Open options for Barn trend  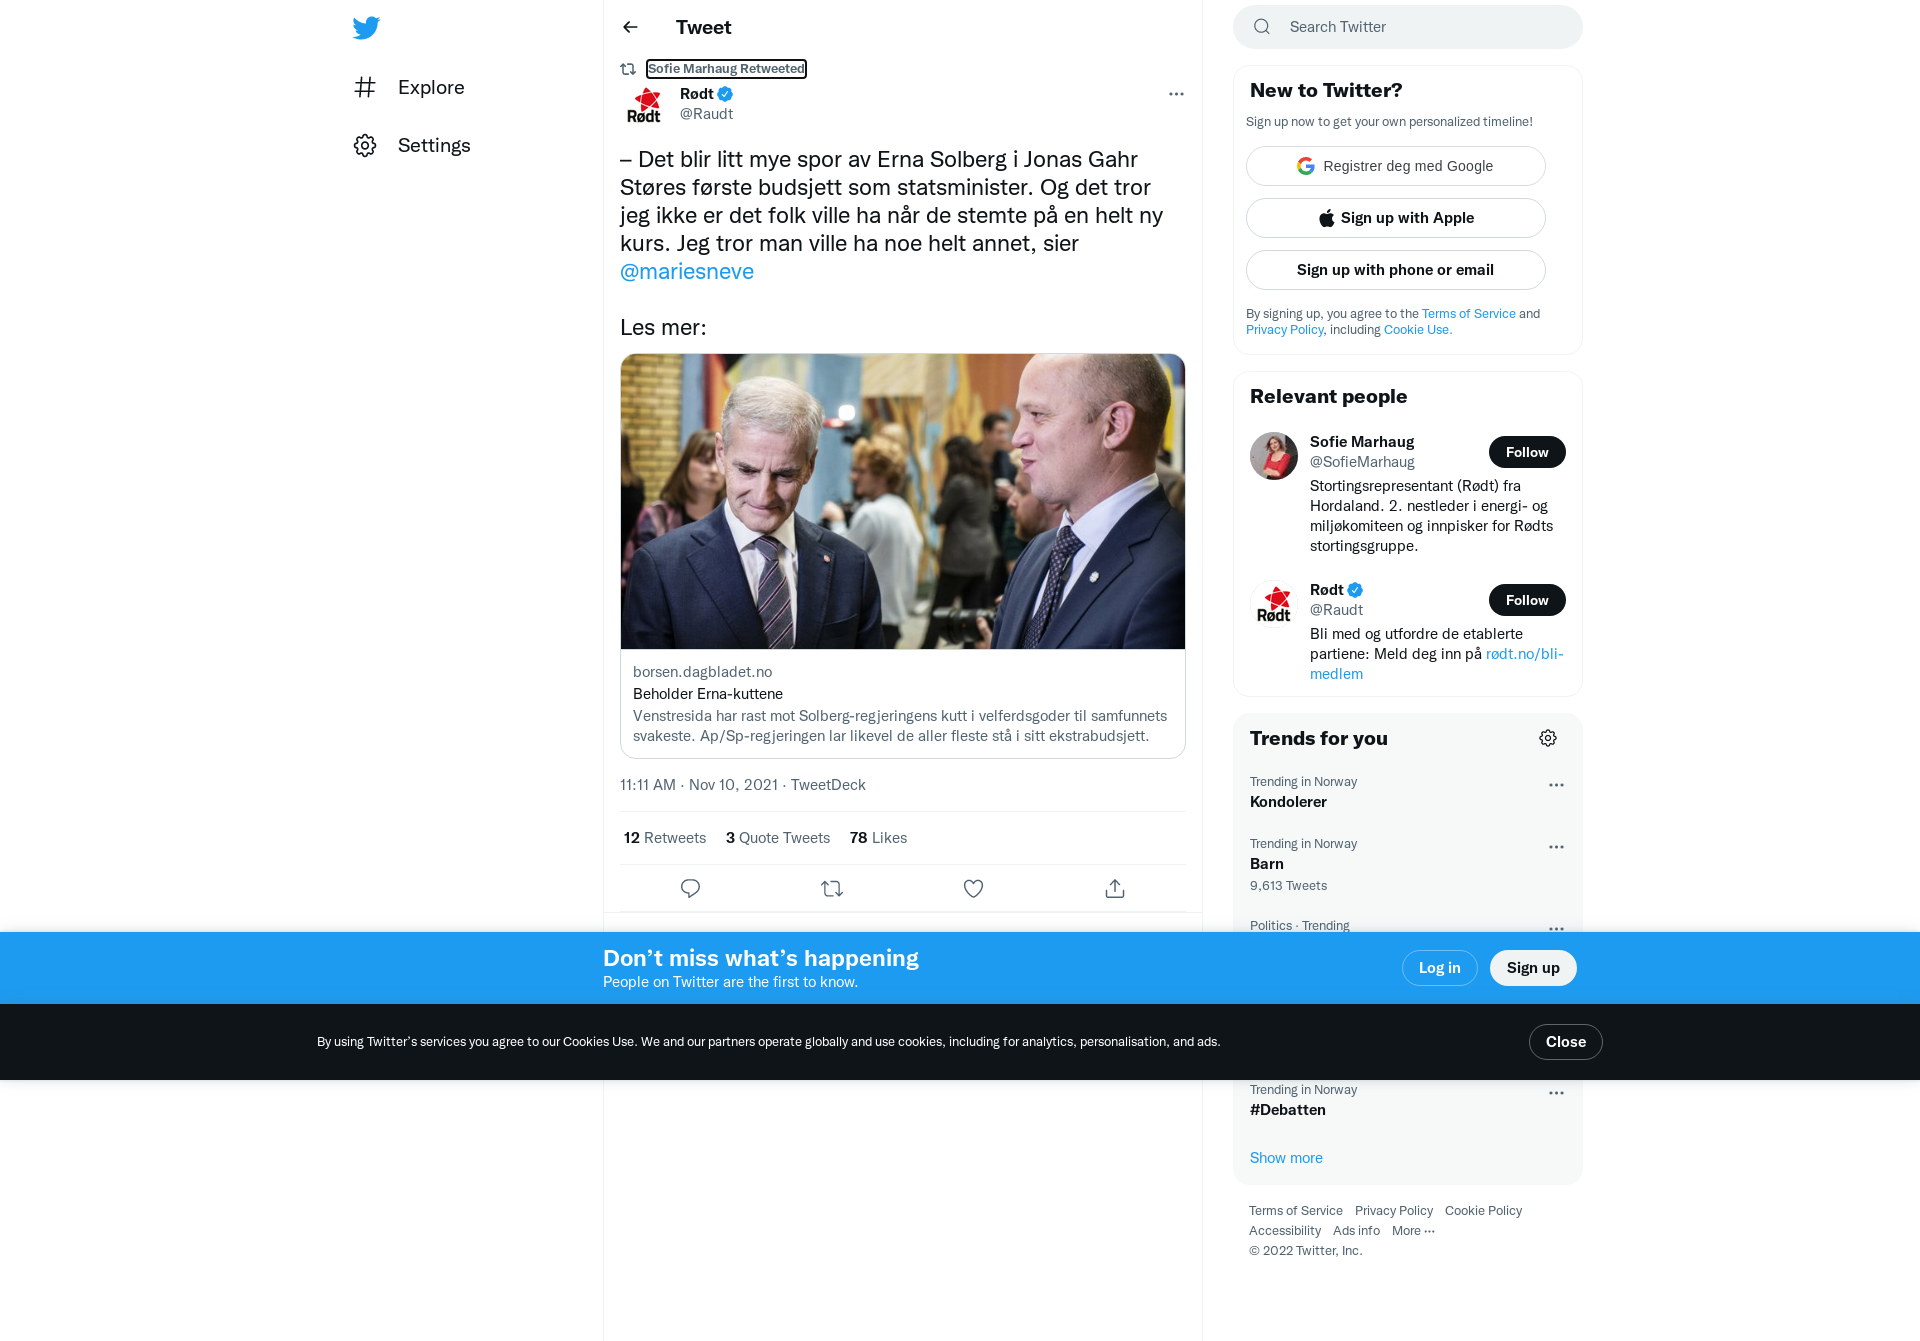click(1556, 847)
